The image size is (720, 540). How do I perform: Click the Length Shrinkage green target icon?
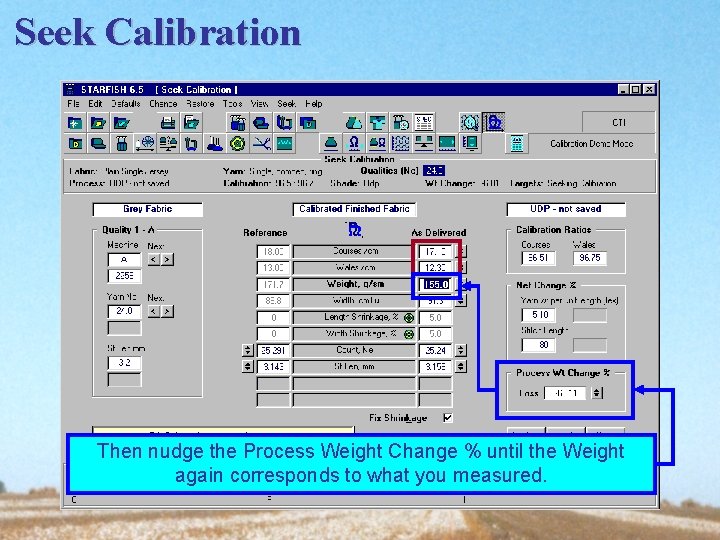[x=409, y=318]
